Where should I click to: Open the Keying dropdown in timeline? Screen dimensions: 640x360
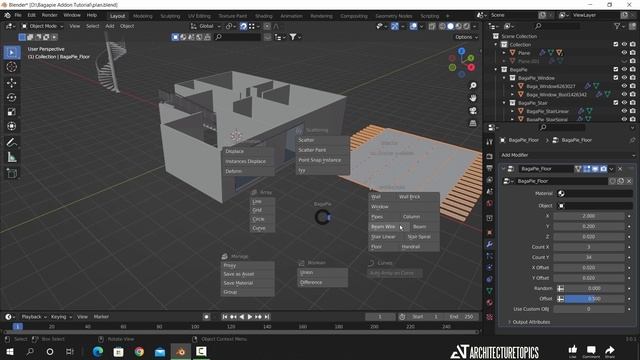click(x=61, y=317)
